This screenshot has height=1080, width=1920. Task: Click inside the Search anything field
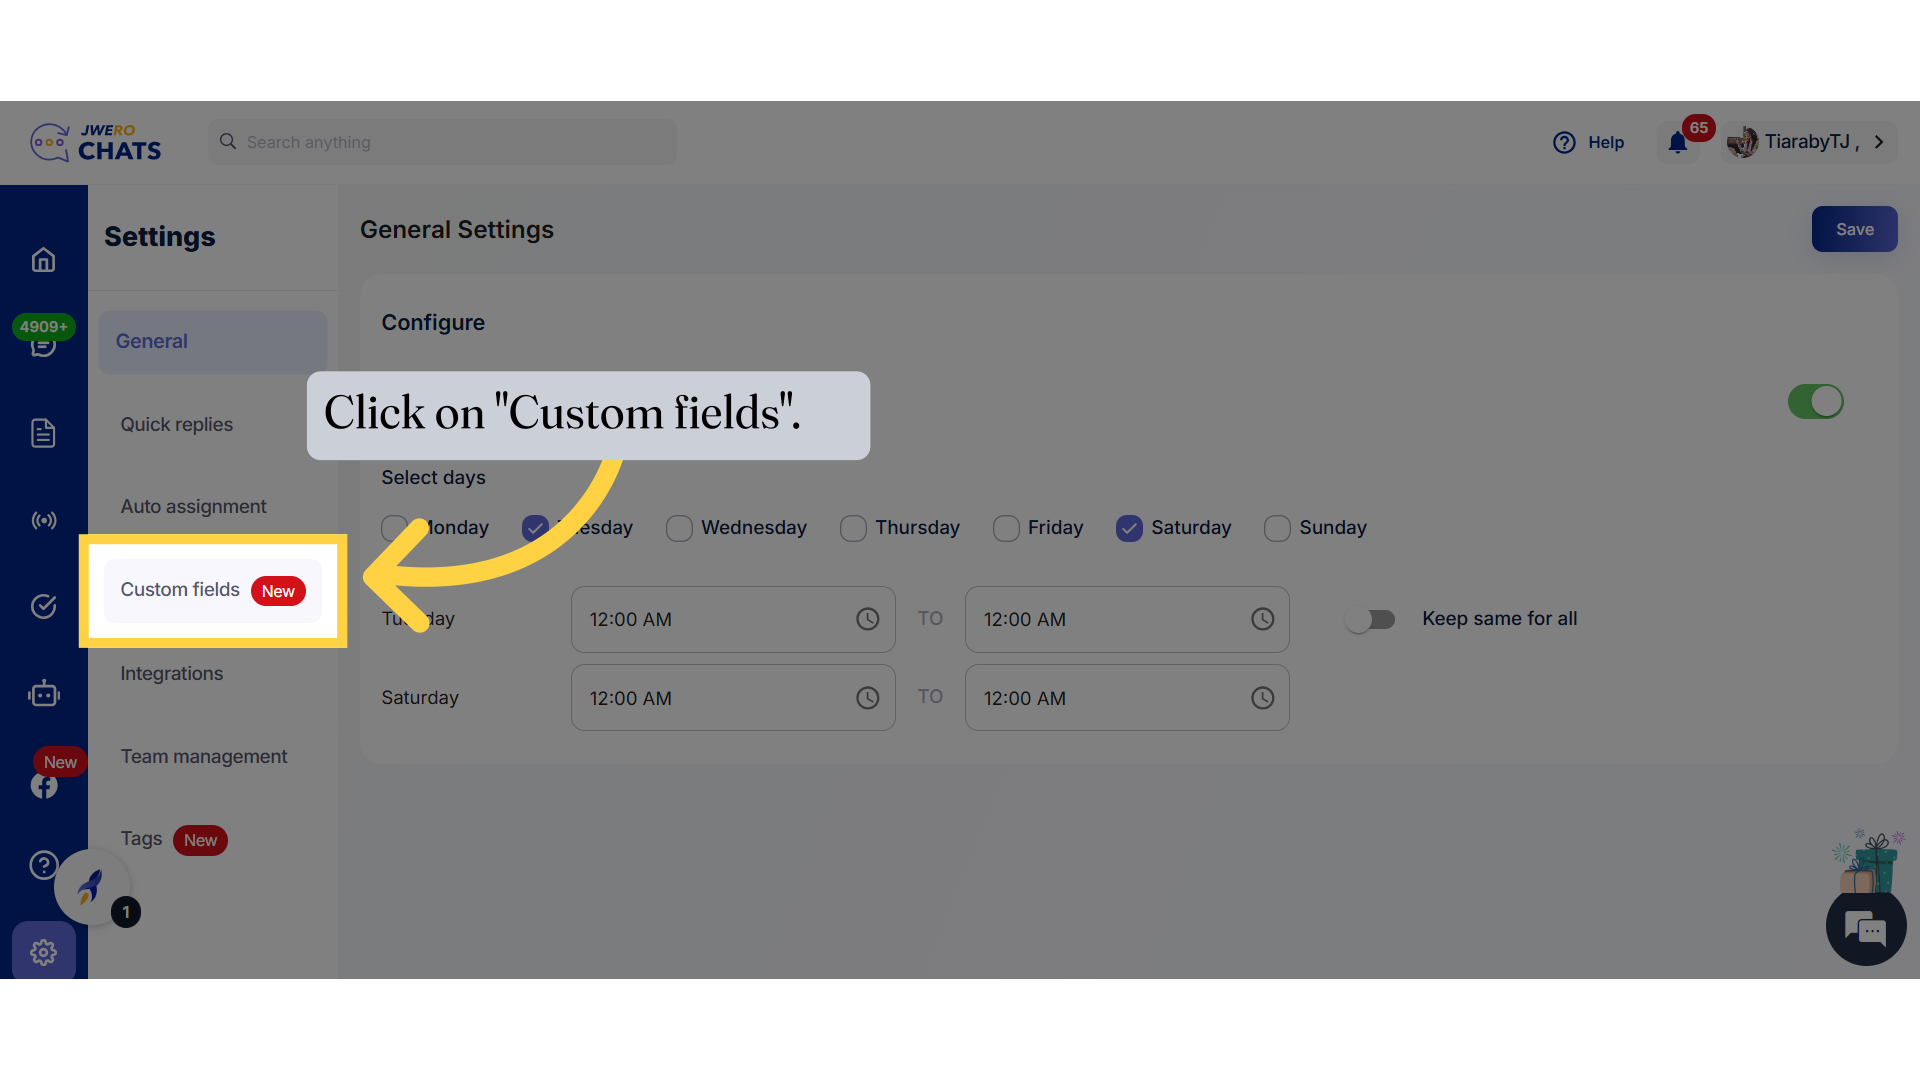(x=440, y=142)
